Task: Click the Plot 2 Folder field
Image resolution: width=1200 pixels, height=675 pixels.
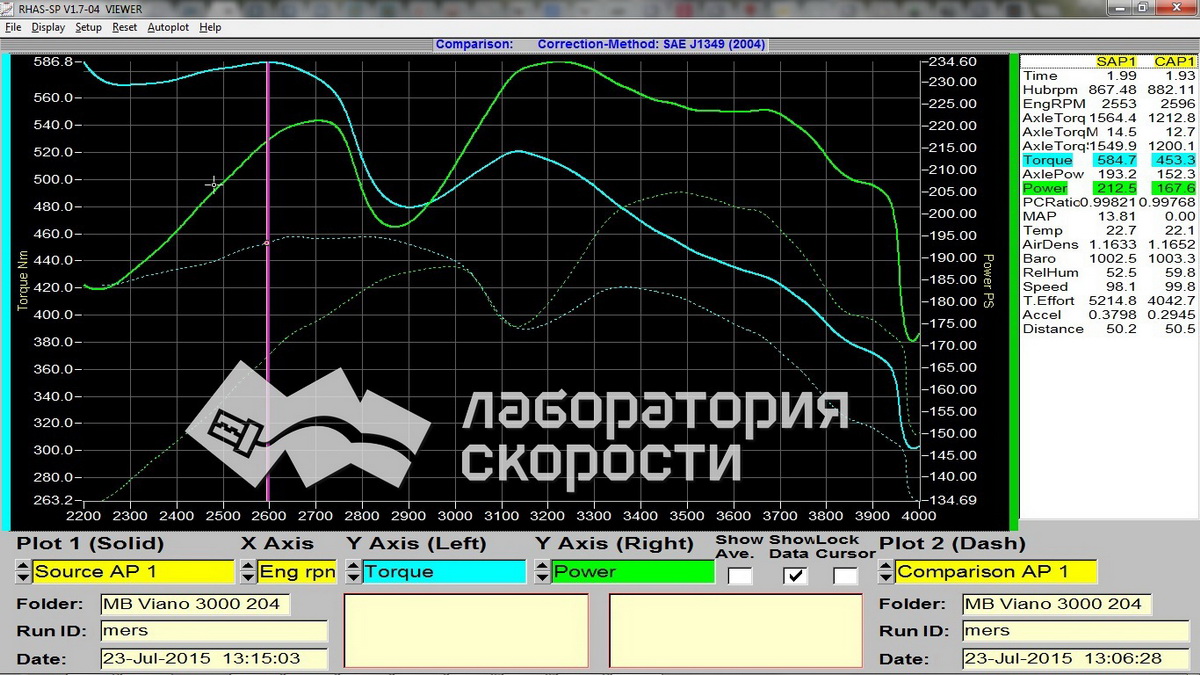Action: click(x=1058, y=604)
